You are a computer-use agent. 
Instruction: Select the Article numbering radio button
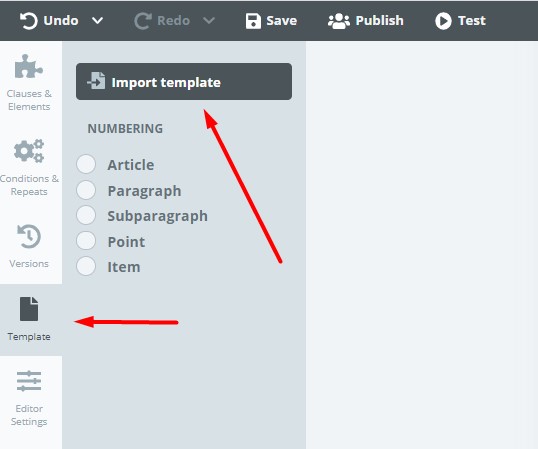point(86,164)
